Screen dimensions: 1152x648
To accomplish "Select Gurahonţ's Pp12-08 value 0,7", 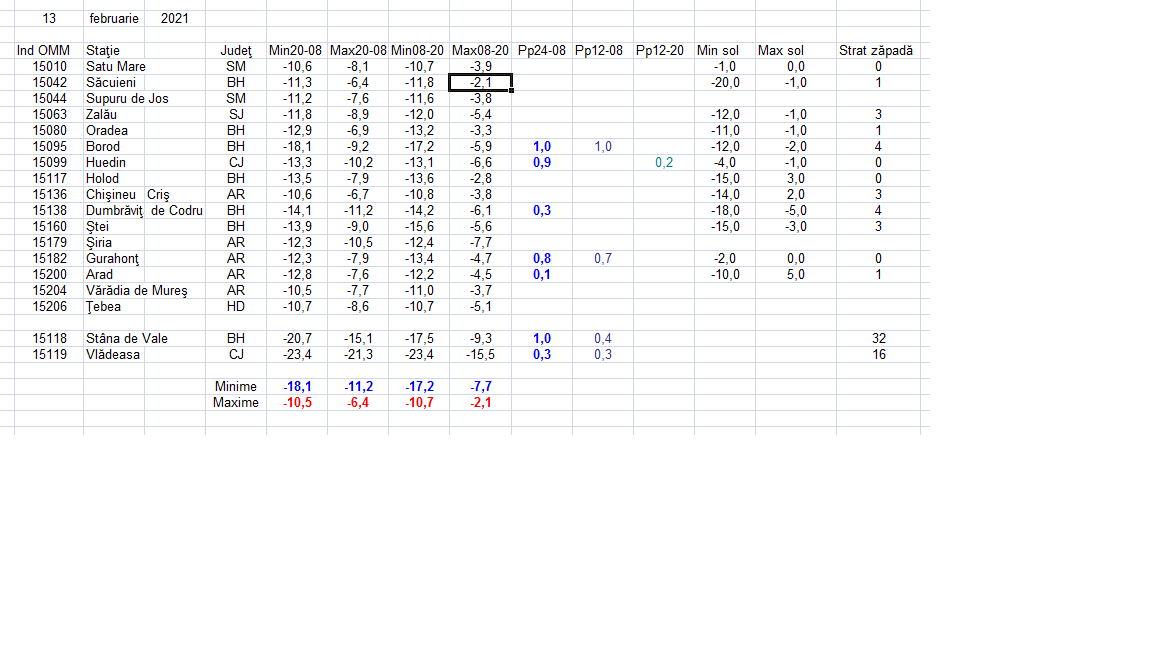I will pyautogui.click(x=603, y=259).
